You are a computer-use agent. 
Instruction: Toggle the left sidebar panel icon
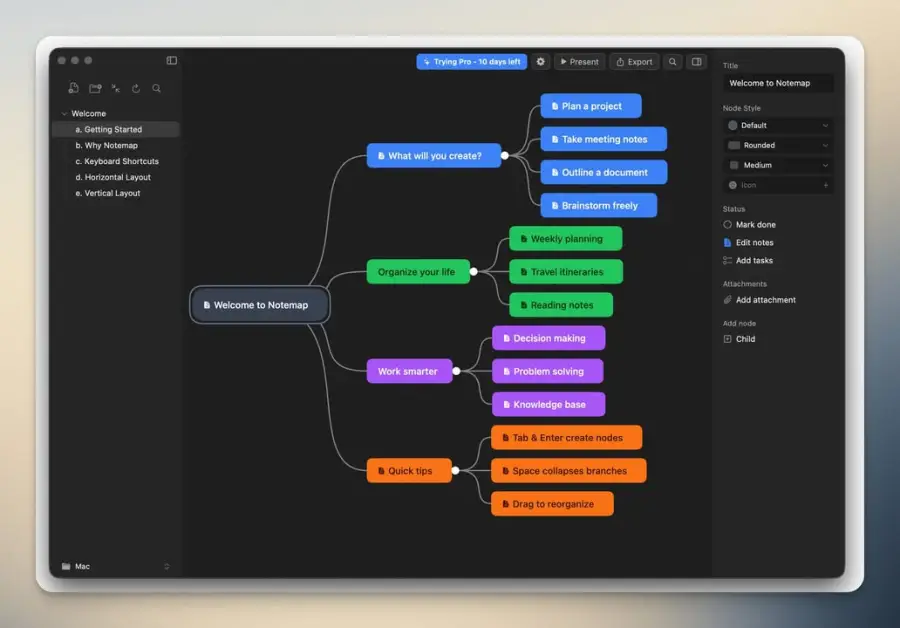(172, 60)
